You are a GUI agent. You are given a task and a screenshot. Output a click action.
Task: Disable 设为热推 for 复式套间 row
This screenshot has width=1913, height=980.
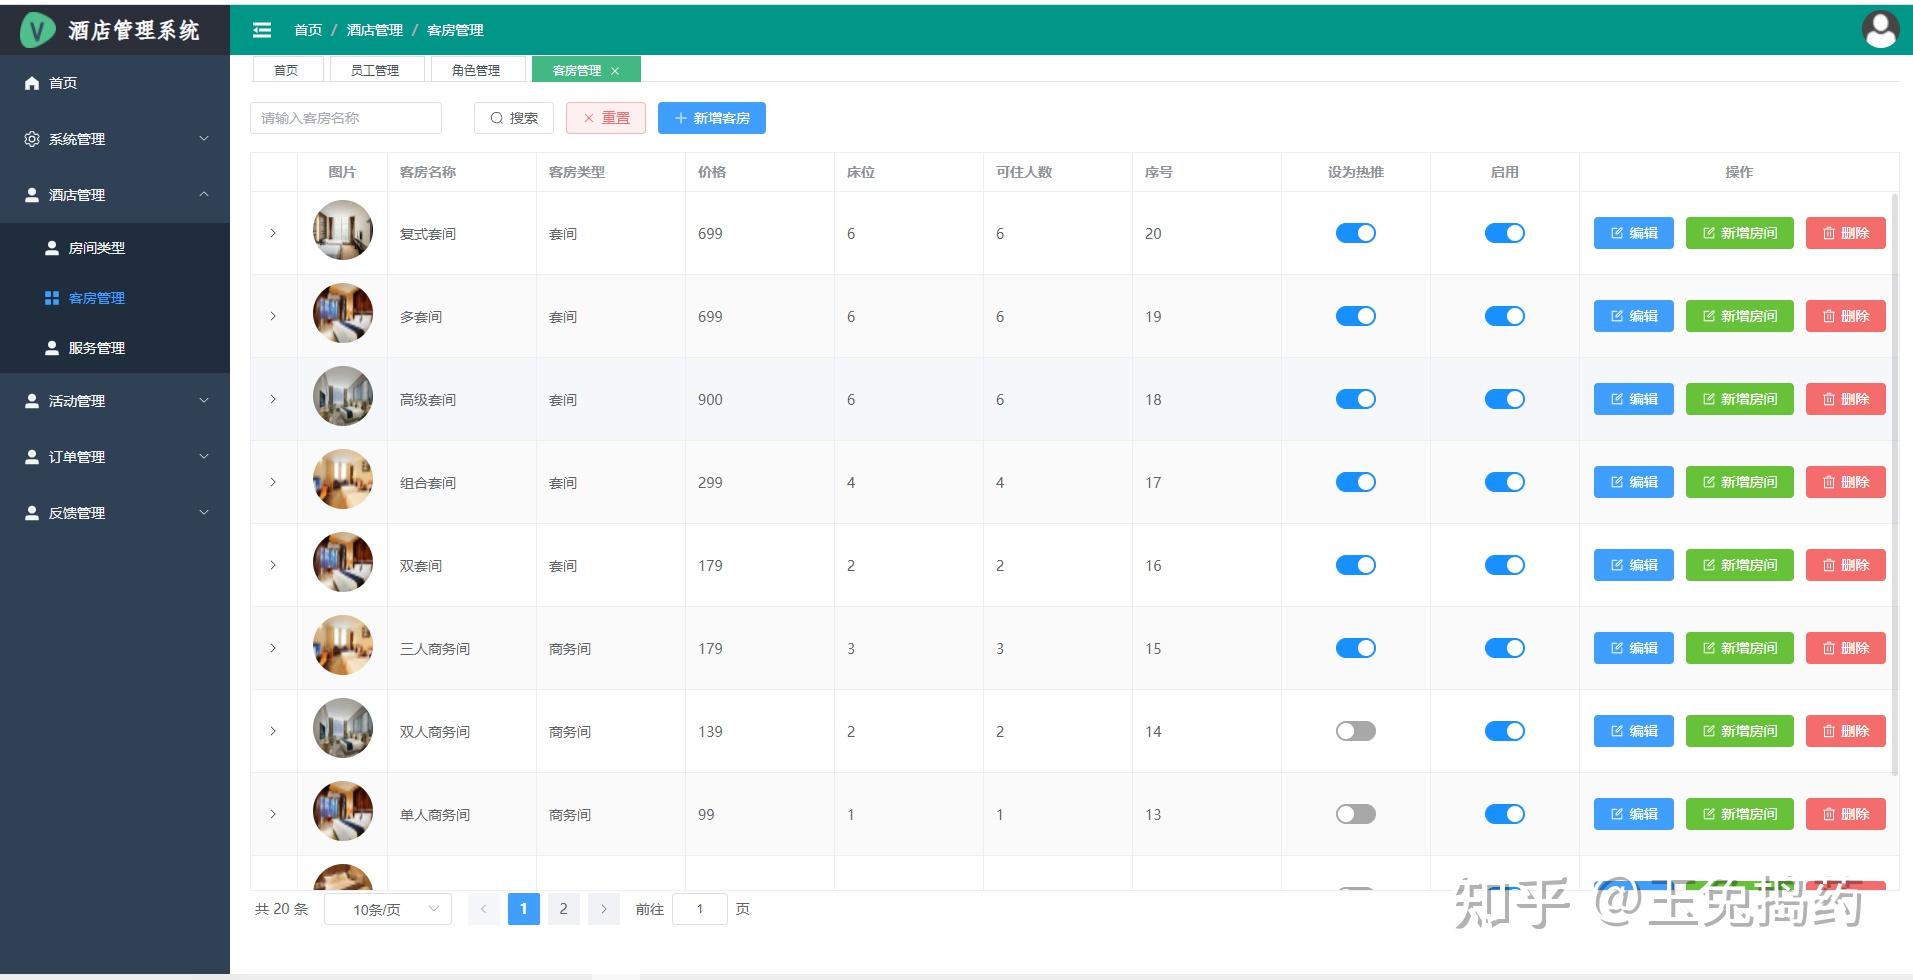1355,232
